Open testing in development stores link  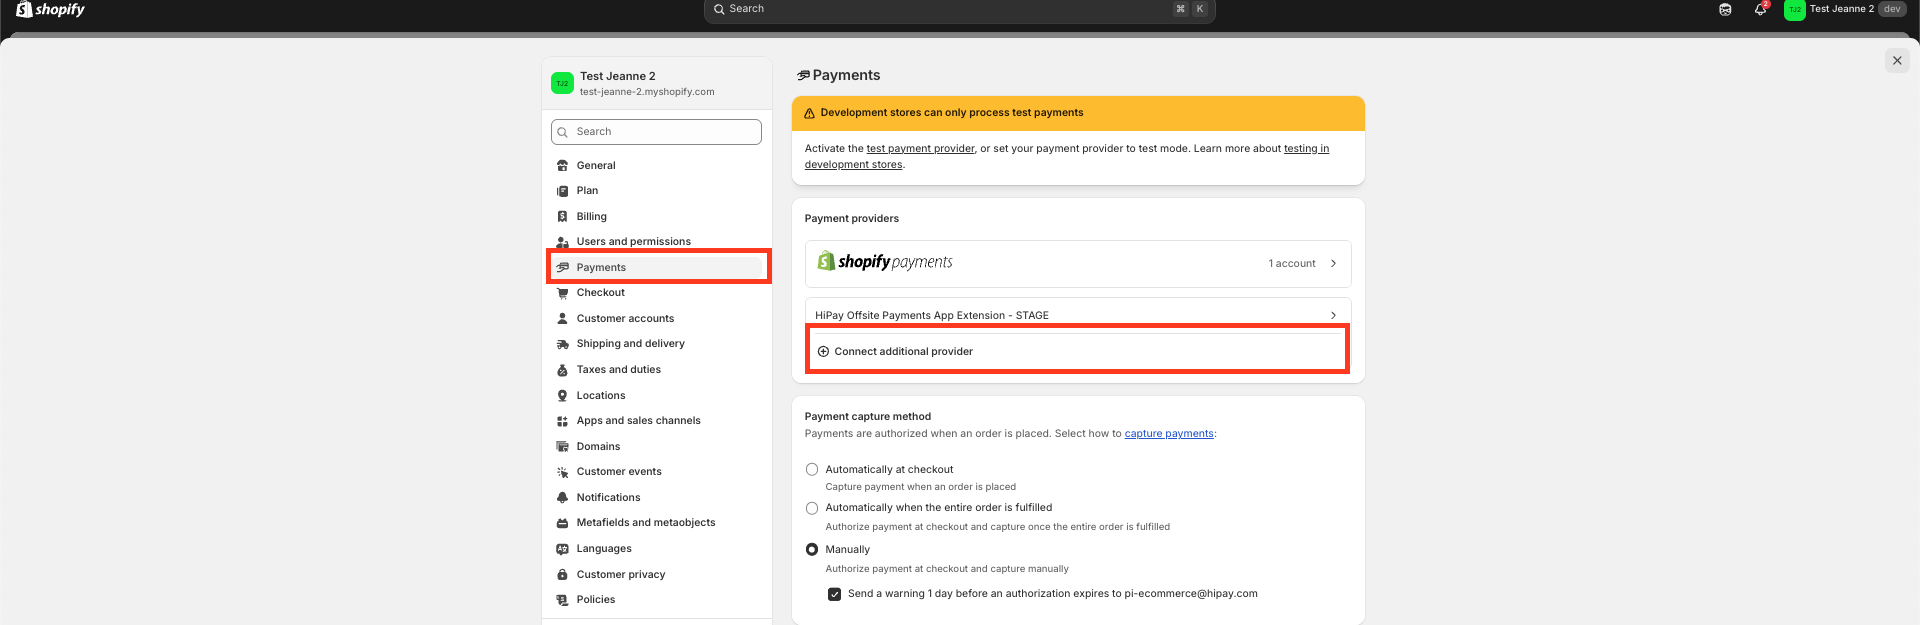tap(1306, 149)
